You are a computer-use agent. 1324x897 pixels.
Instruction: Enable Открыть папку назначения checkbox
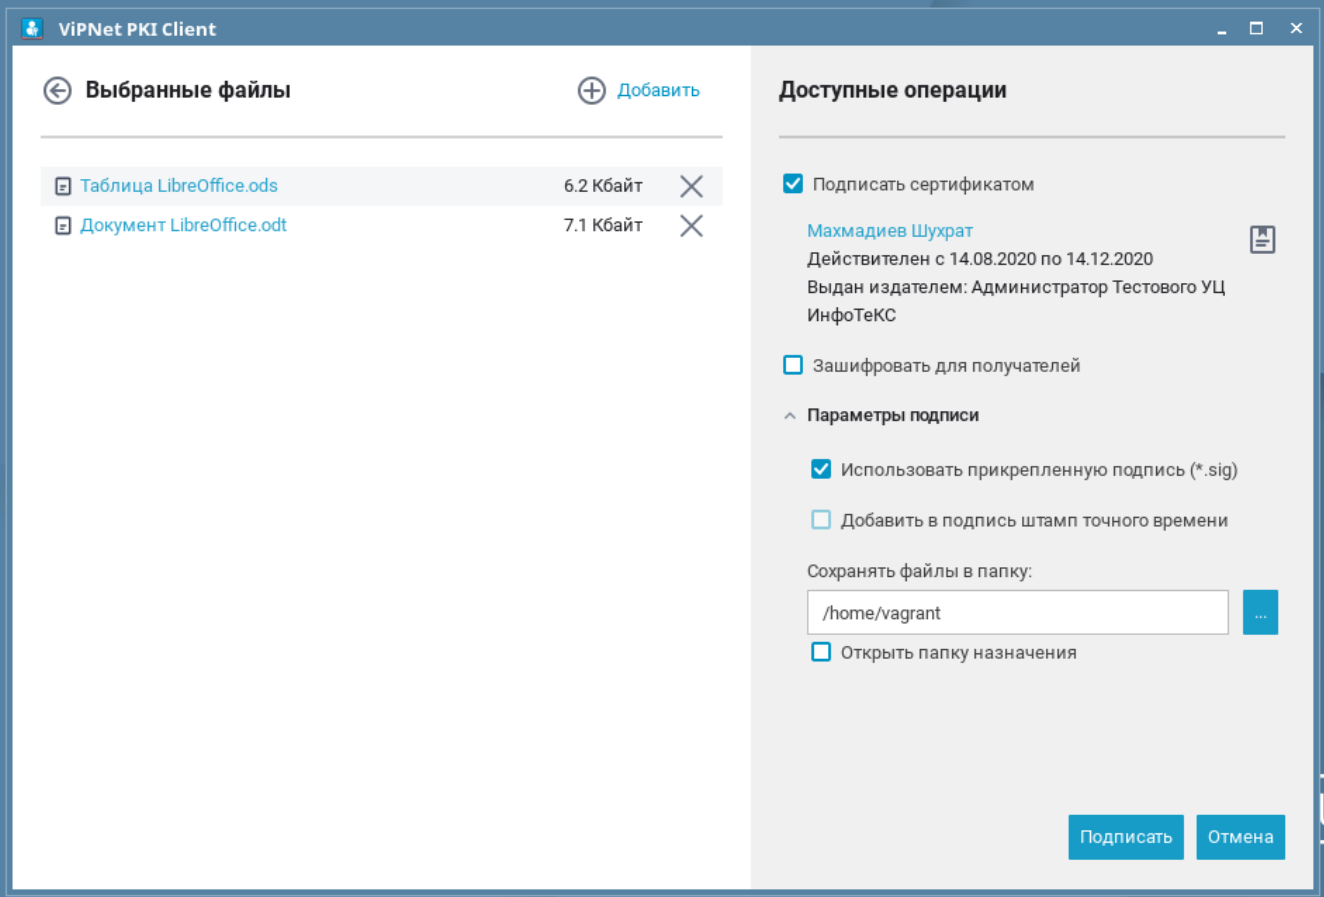click(x=821, y=652)
